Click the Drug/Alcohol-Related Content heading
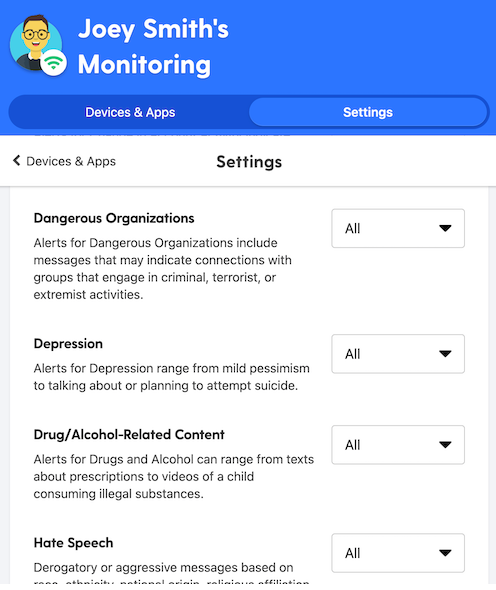The image size is (496, 590). (x=129, y=435)
